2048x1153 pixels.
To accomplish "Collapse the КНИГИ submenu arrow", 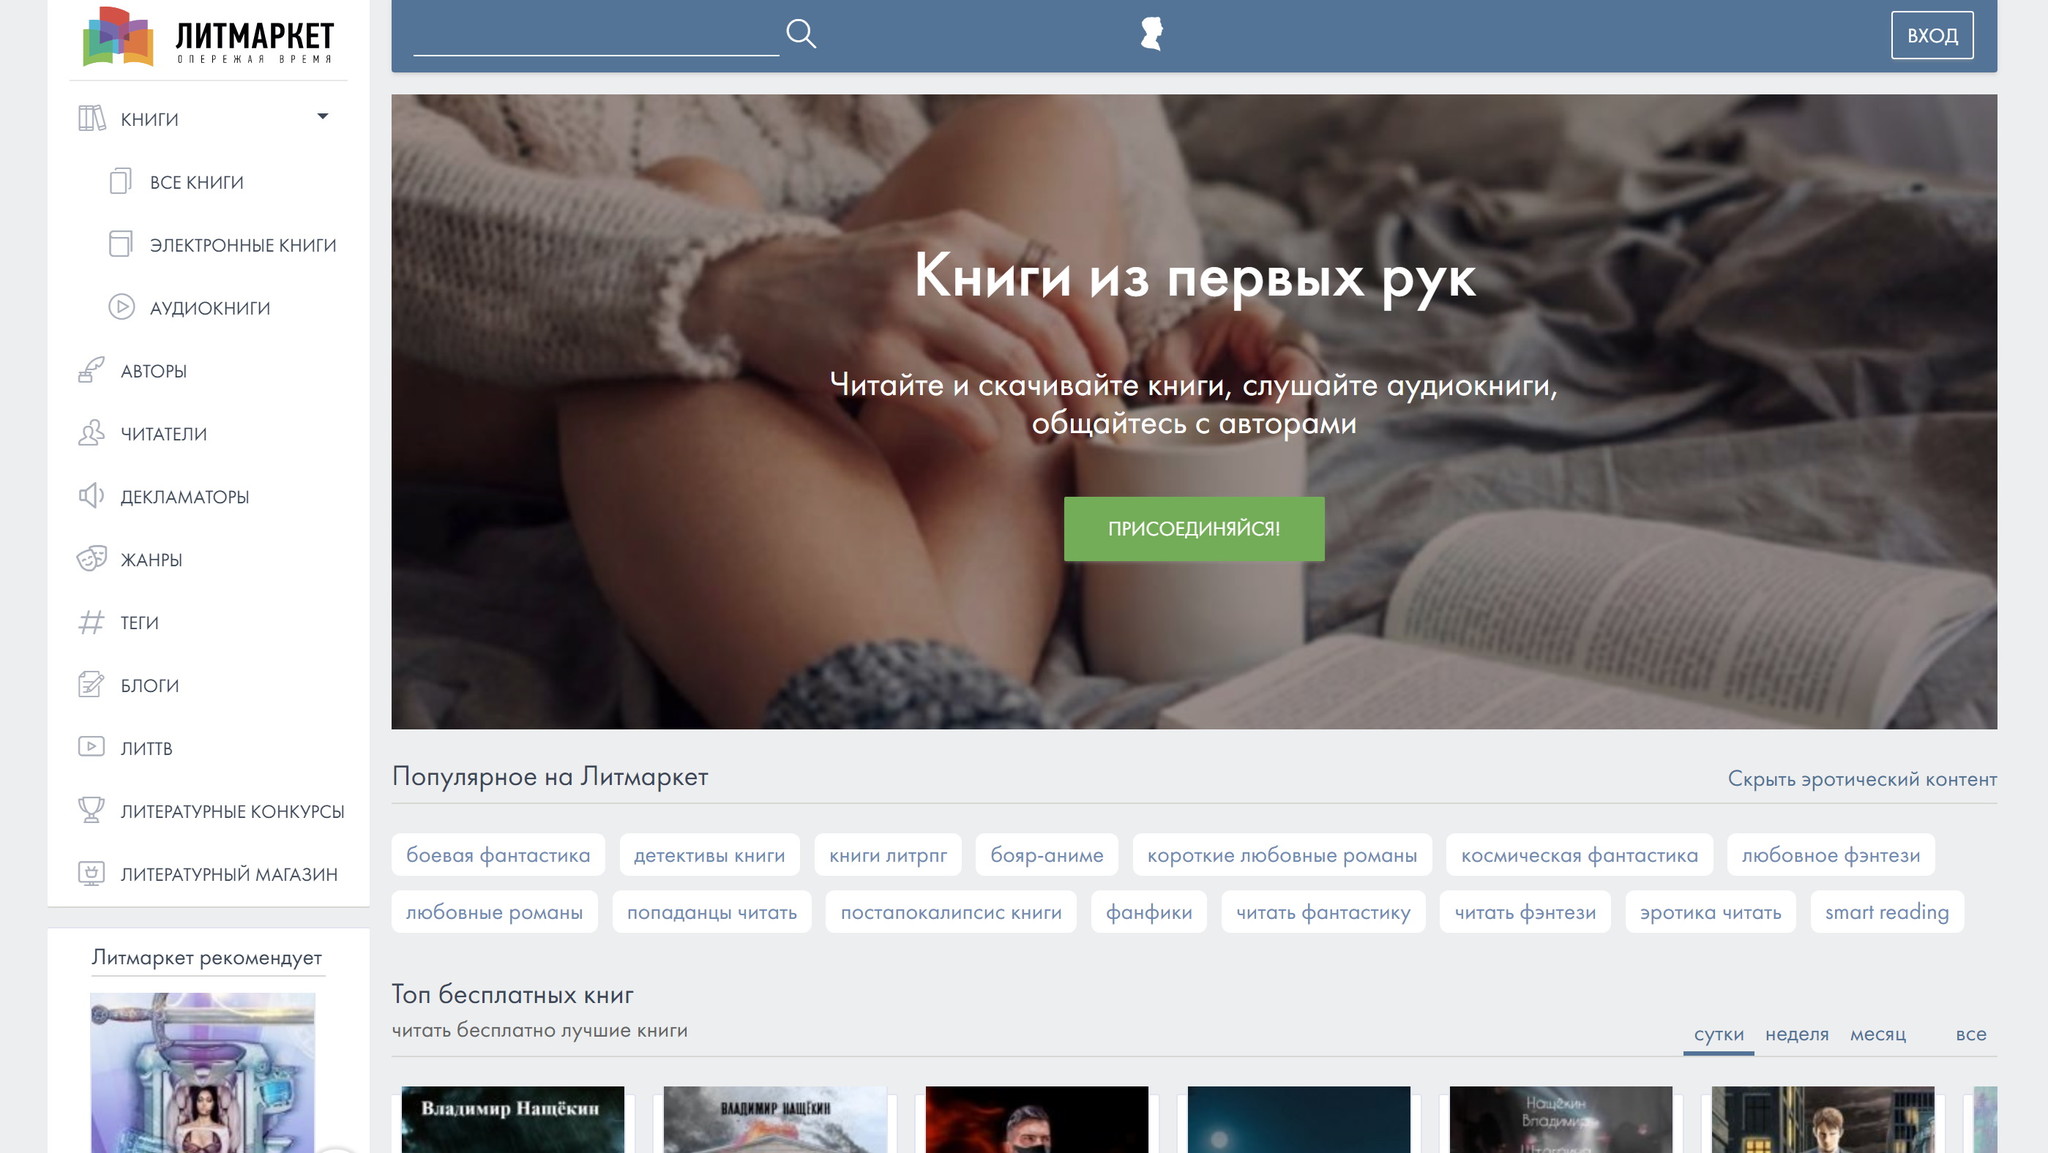I will 322,117.
